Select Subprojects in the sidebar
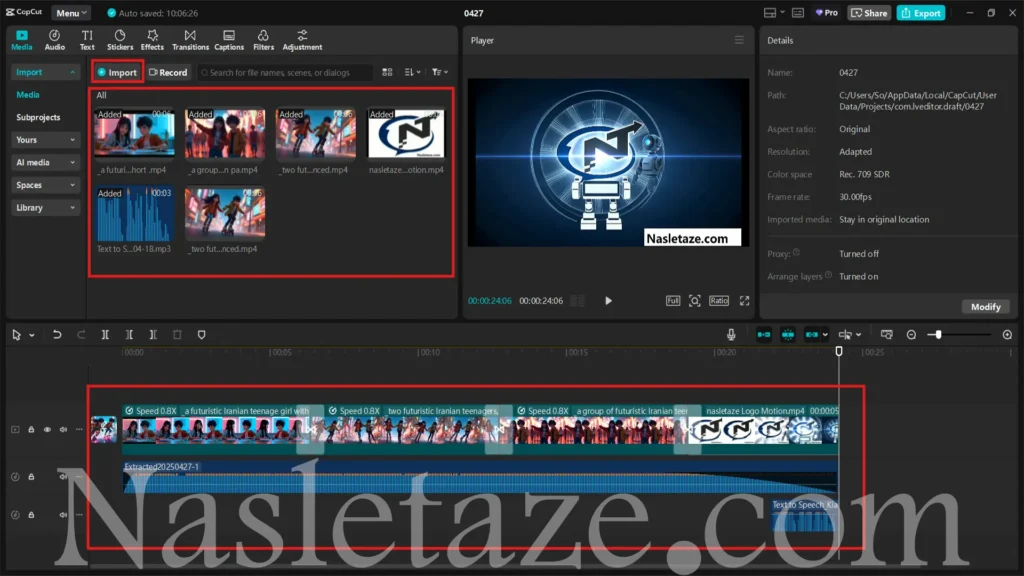 point(38,118)
